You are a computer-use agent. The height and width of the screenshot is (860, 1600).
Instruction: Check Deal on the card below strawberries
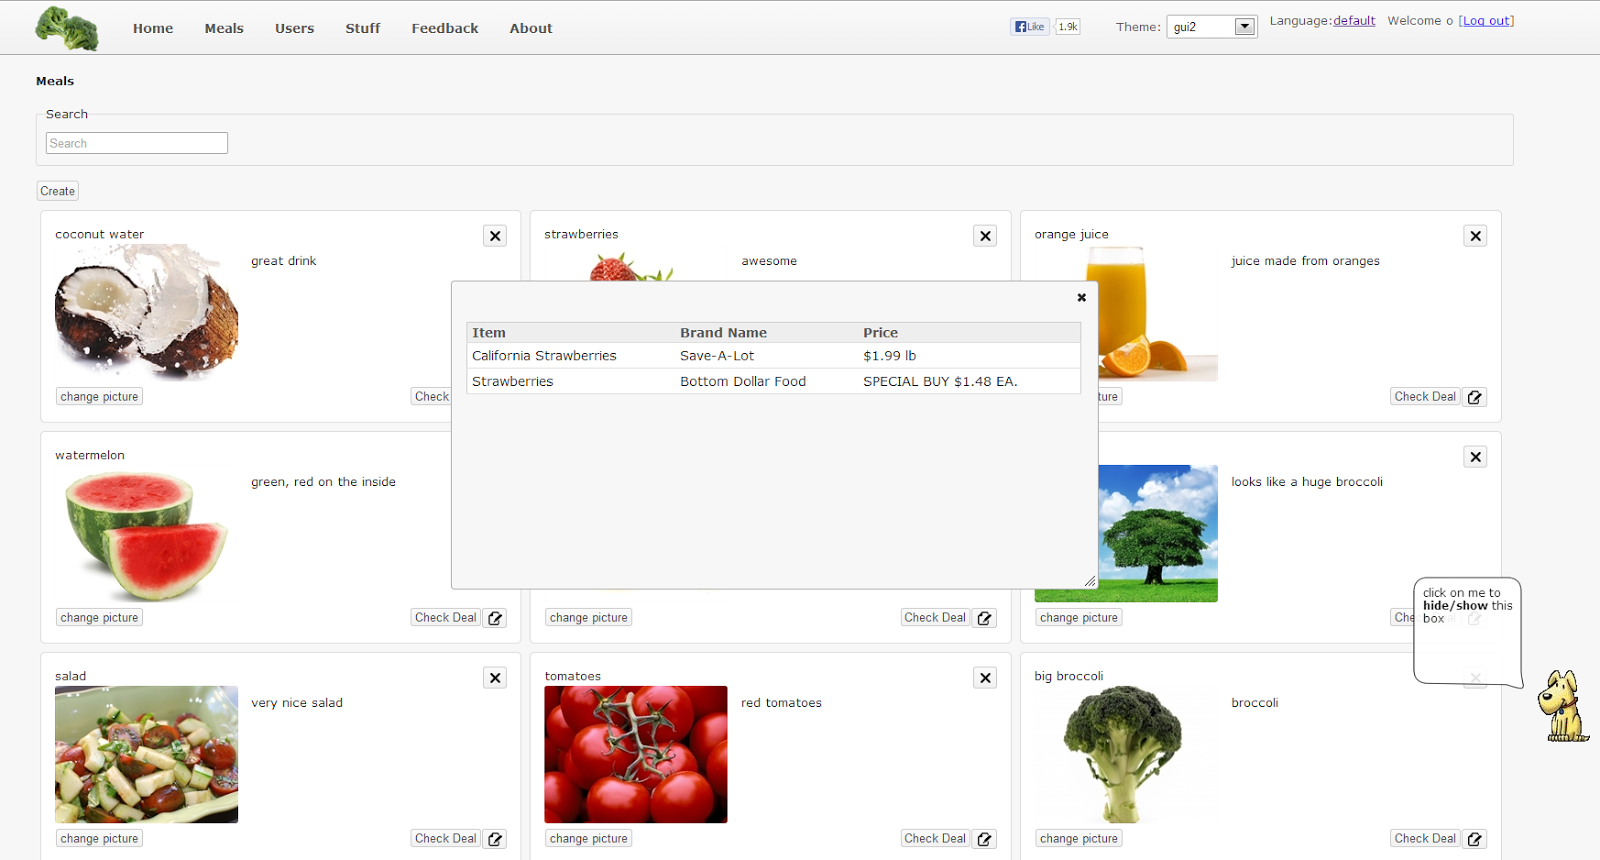tap(935, 618)
